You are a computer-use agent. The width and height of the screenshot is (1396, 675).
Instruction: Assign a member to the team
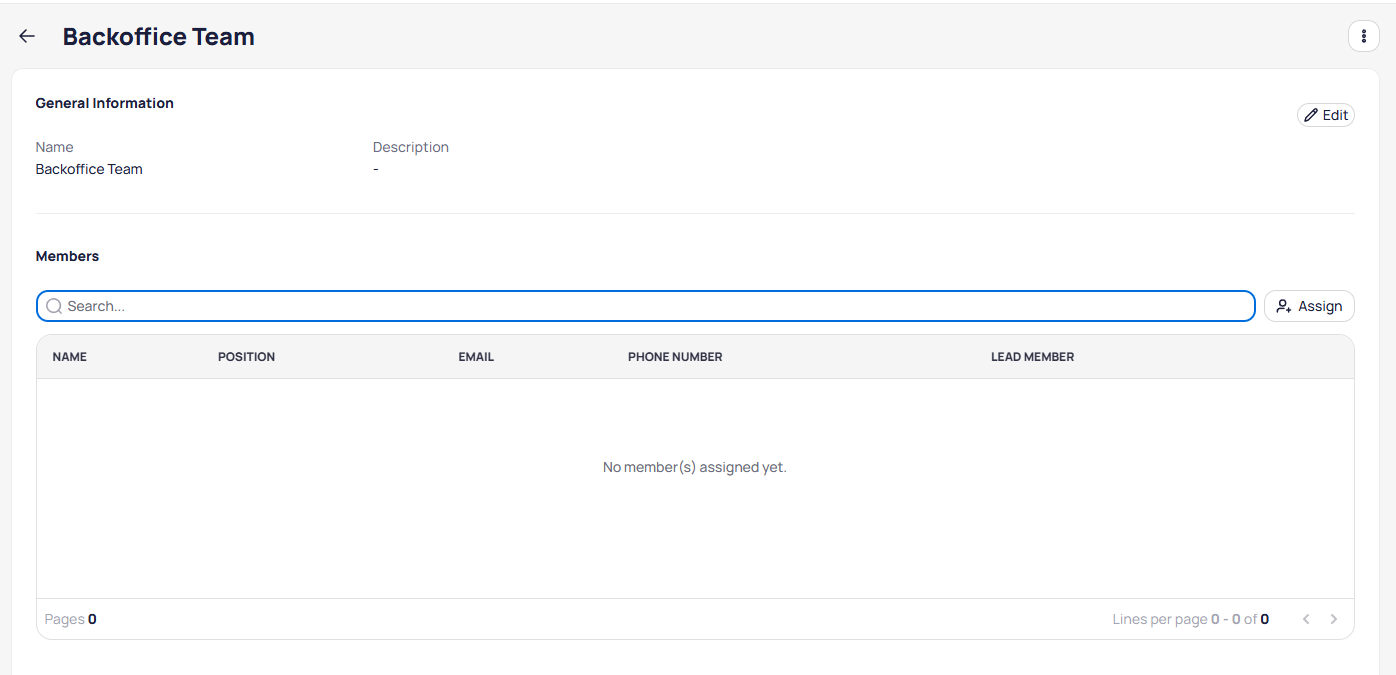click(x=1309, y=306)
